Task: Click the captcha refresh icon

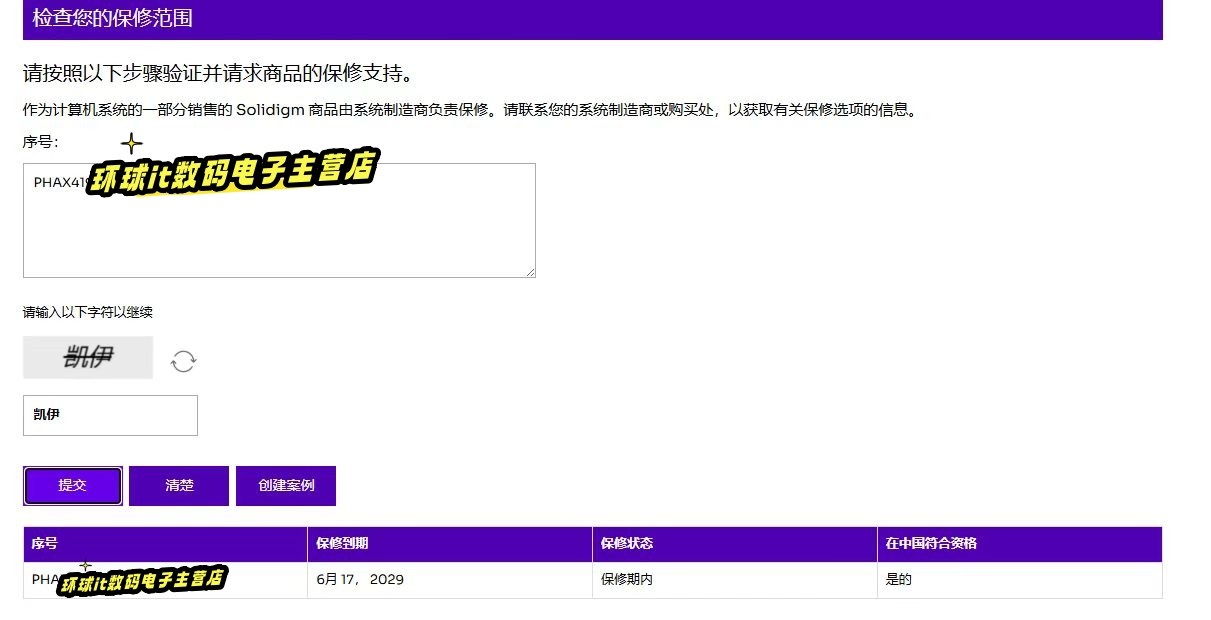Action: coord(183,361)
